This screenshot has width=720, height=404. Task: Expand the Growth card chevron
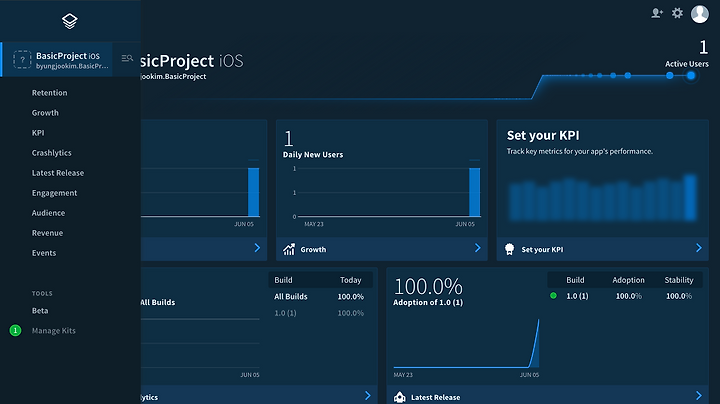pyautogui.click(x=478, y=248)
